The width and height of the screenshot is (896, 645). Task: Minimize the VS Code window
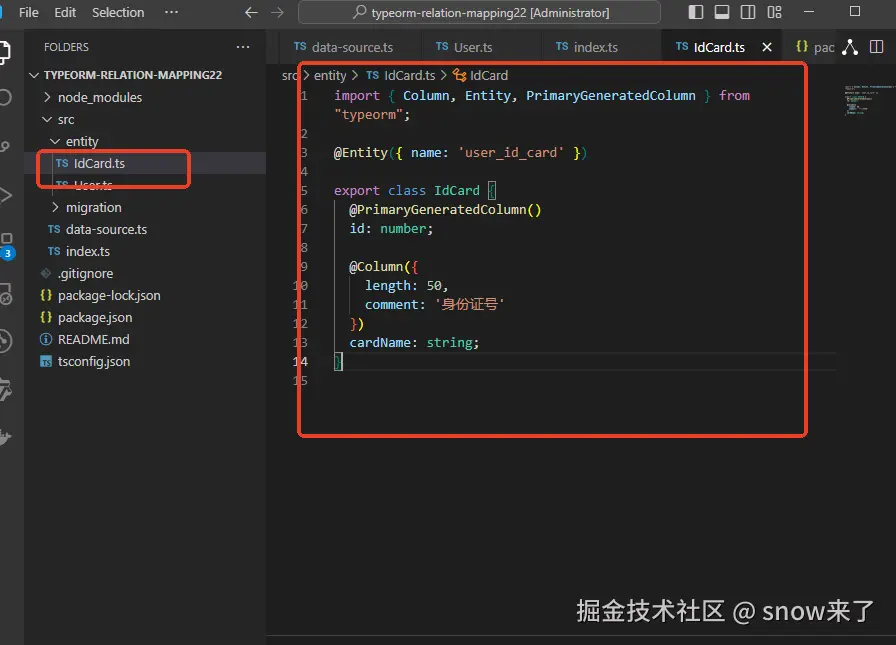pos(809,11)
